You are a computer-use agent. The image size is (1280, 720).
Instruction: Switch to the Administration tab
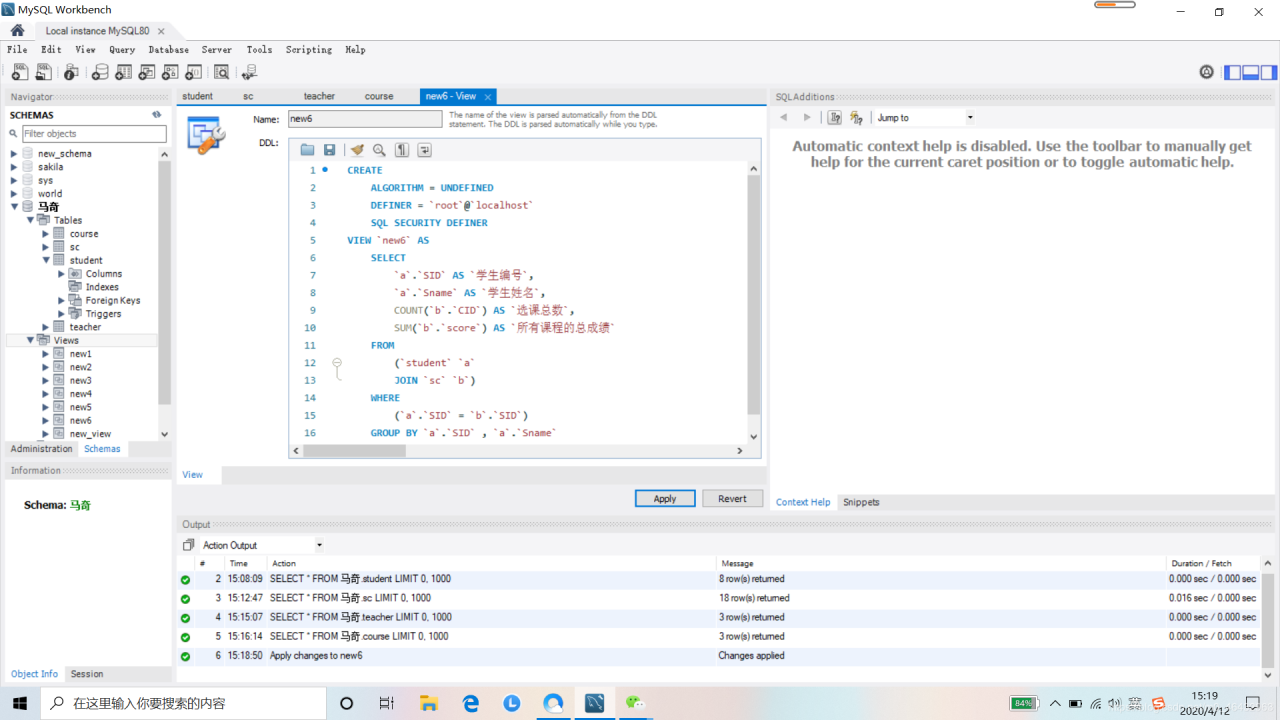pos(41,449)
